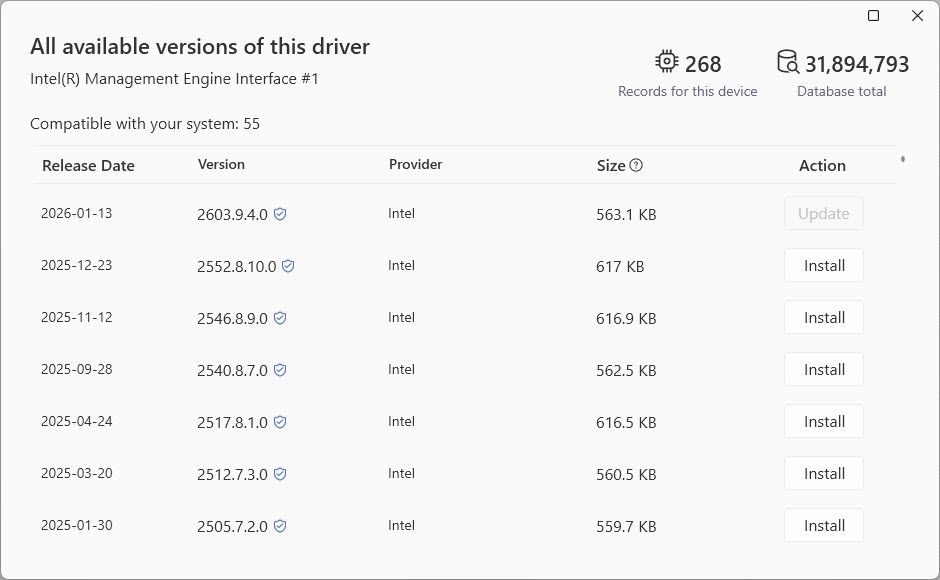Viewport: 940px width, 580px height.
Task: Click the Database total label
Action: tap(842, 91)
